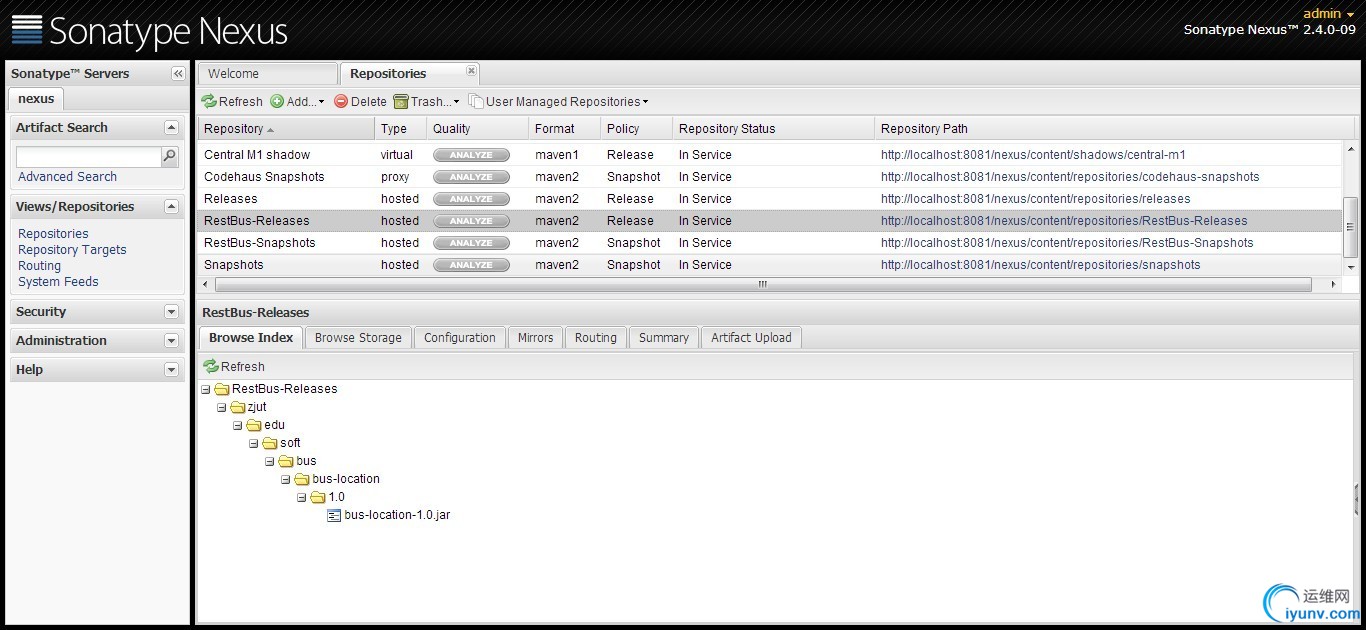Open the Mirrors tab

click(535, 338)
